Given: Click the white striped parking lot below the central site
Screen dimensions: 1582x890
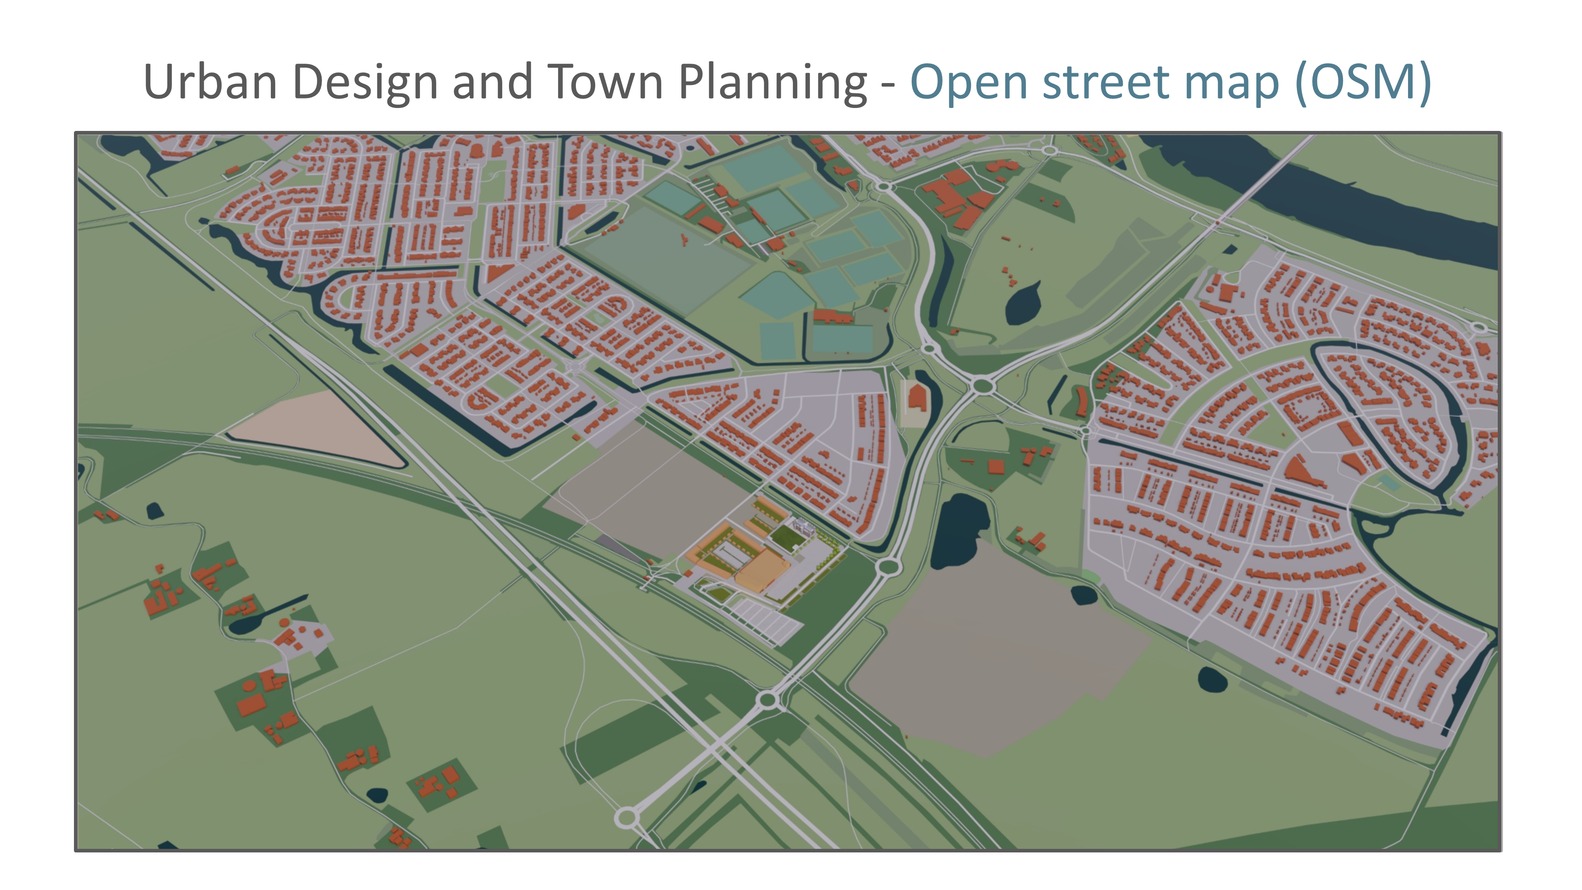Looking at the screenshot, I should coord(765,620).
